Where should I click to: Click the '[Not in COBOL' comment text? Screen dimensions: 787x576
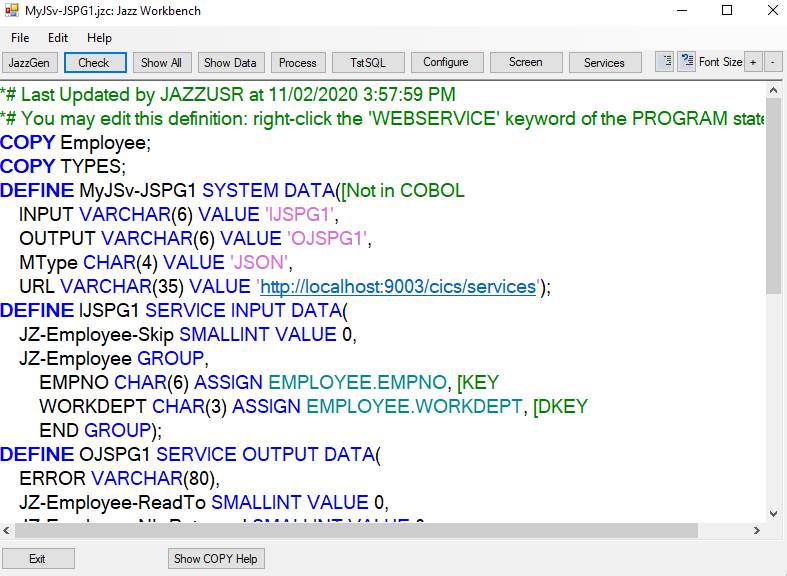point(403,191)
